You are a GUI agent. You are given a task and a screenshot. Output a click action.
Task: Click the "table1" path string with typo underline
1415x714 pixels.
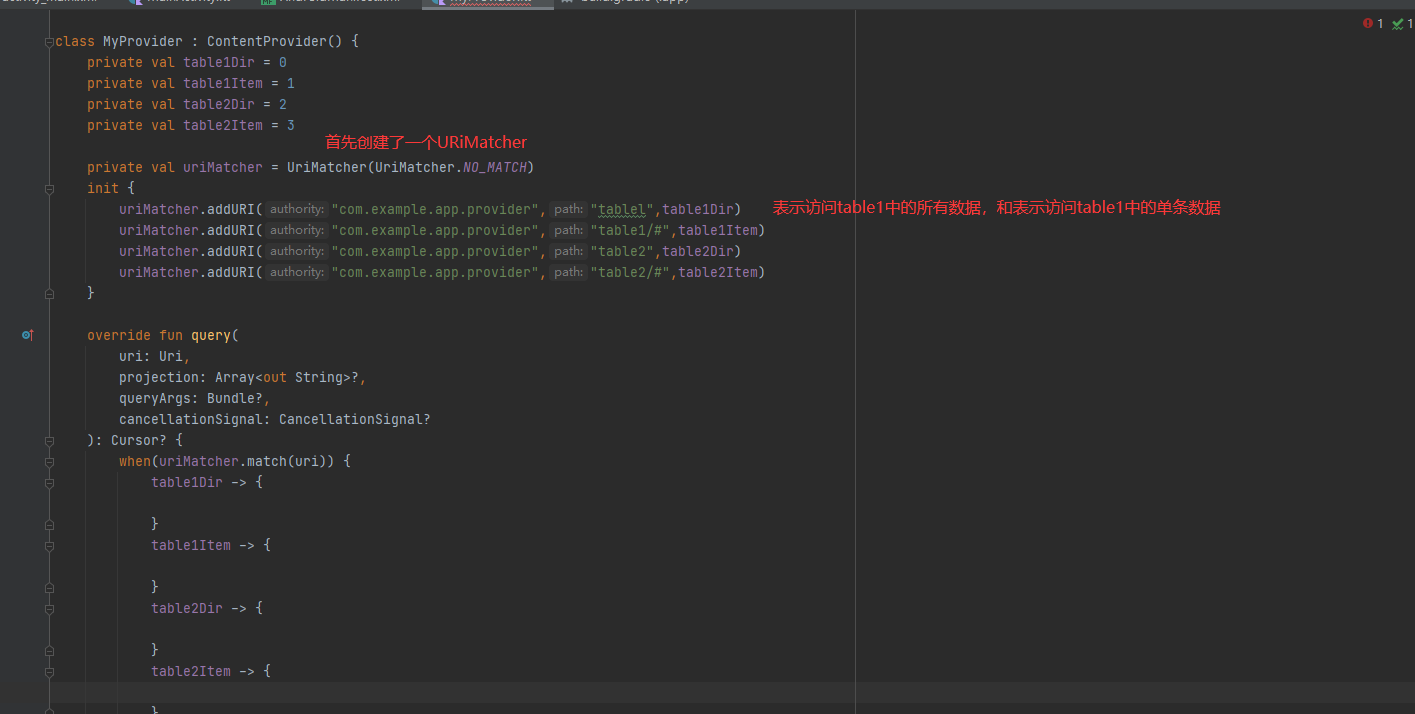tap(623, 209)
